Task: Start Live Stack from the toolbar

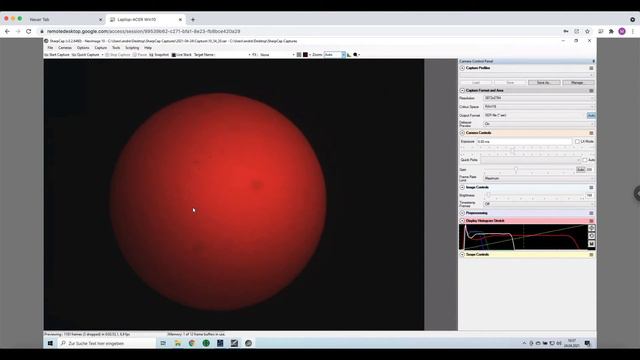Action: (x=182, y=55)
